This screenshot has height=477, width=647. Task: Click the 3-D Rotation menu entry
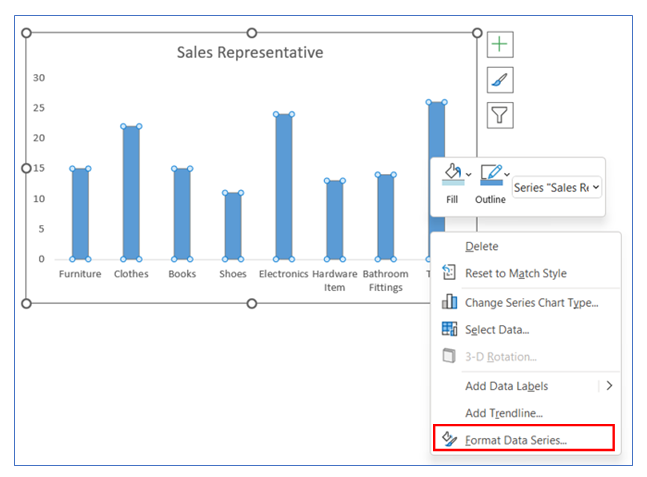(x=526, y=357)
